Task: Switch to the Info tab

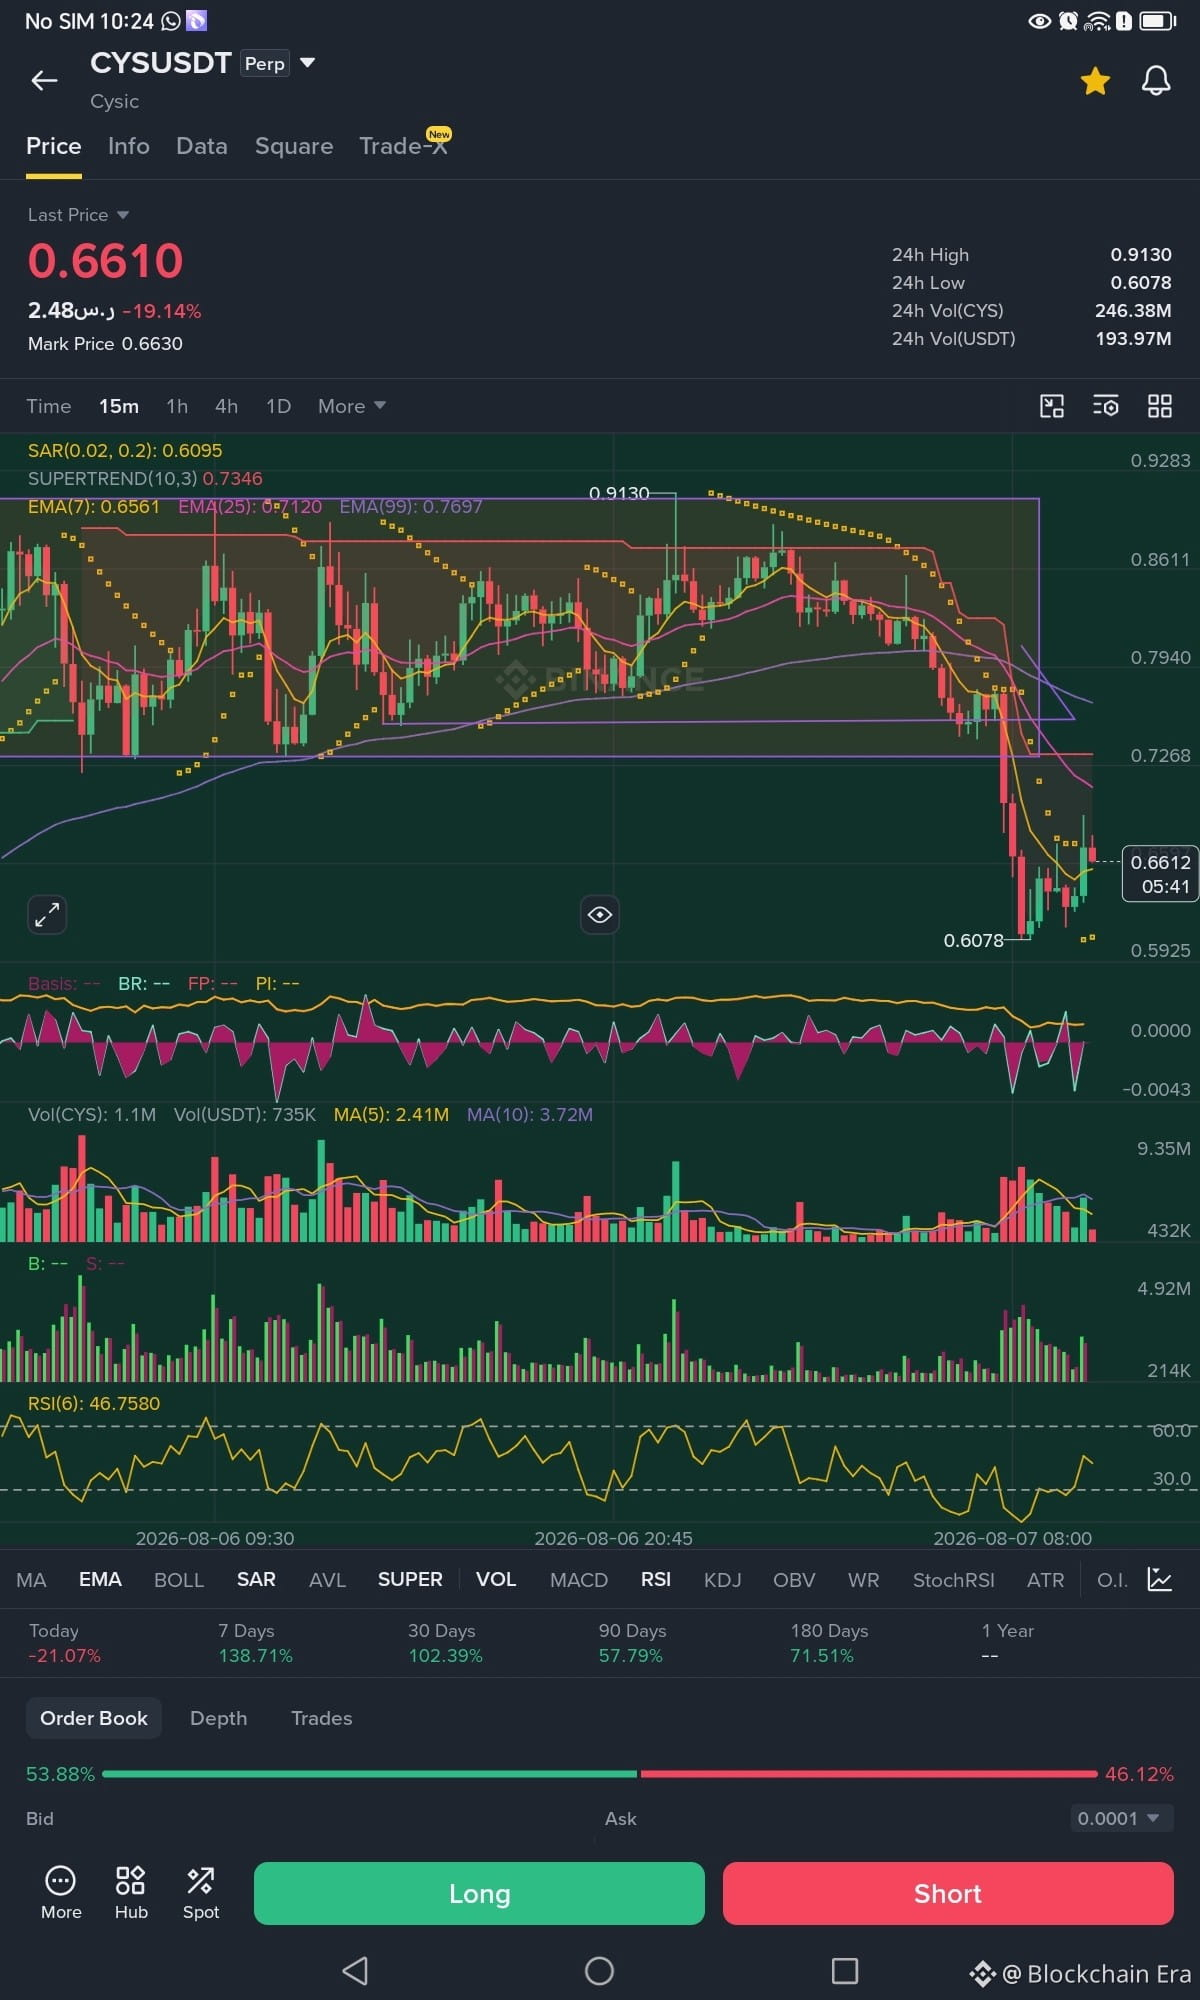Action: tap(129, 146)
